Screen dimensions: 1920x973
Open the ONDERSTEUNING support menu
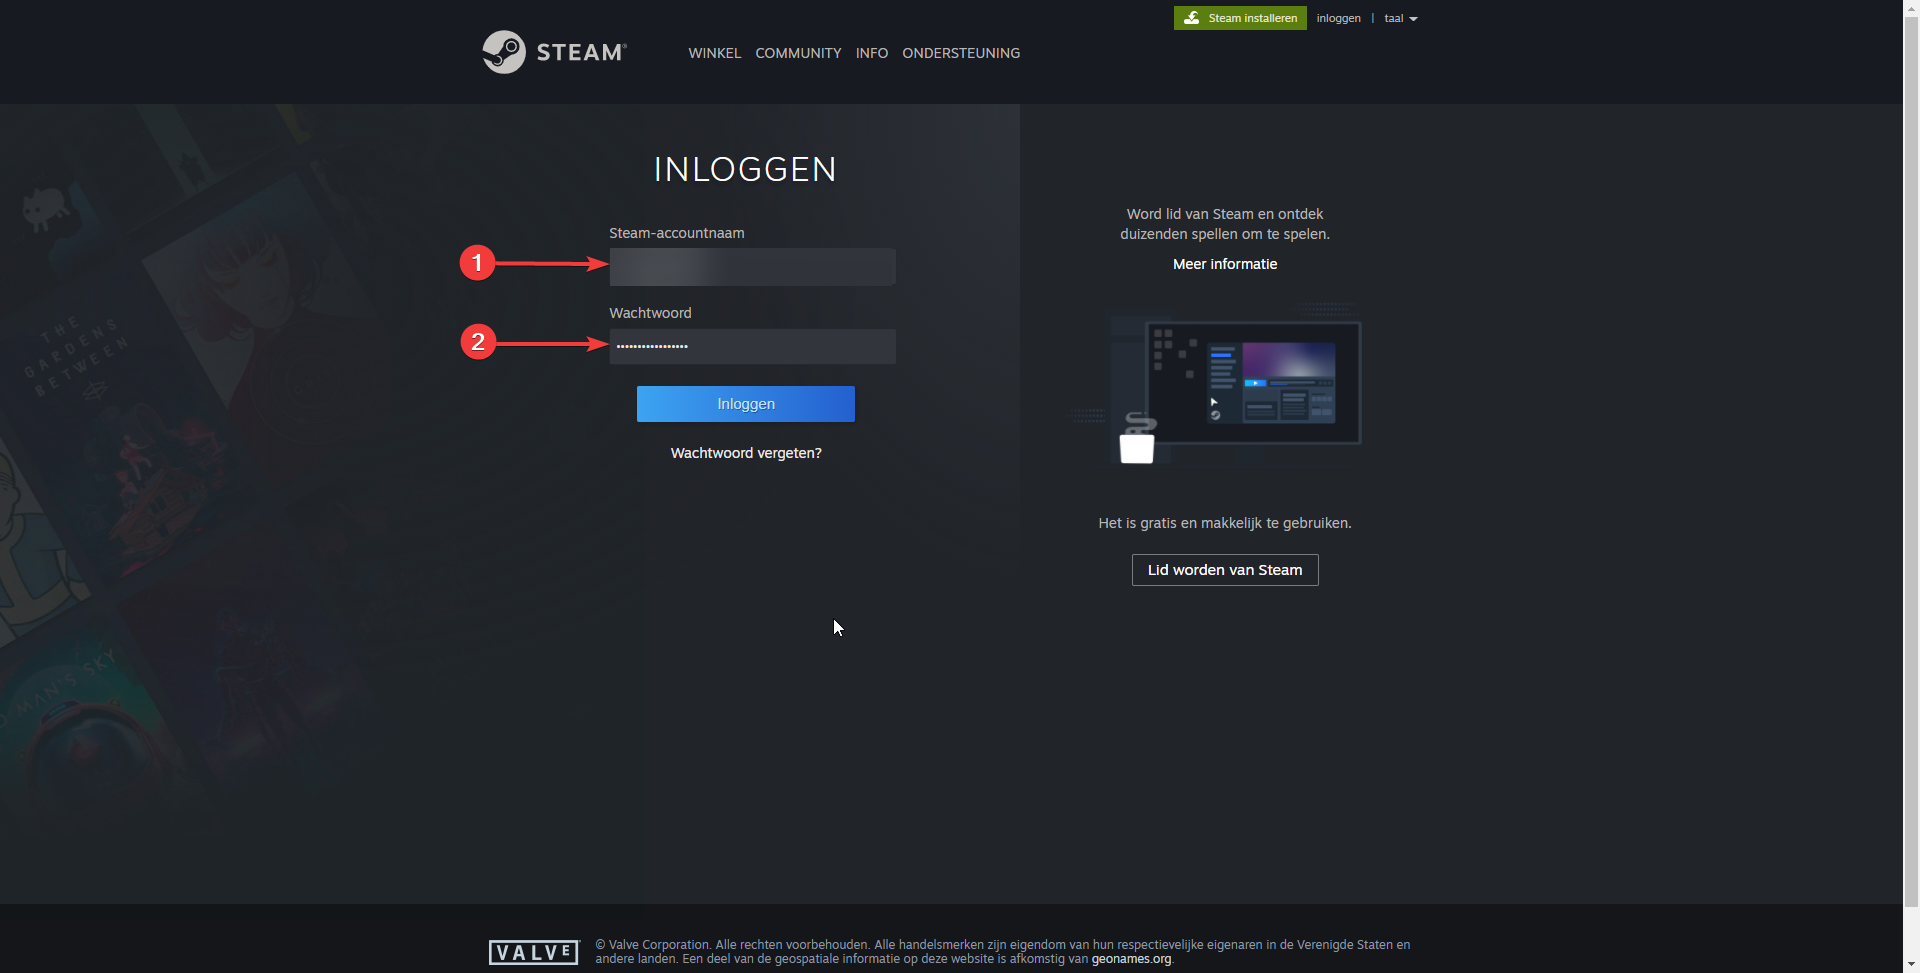click(961, 53)
